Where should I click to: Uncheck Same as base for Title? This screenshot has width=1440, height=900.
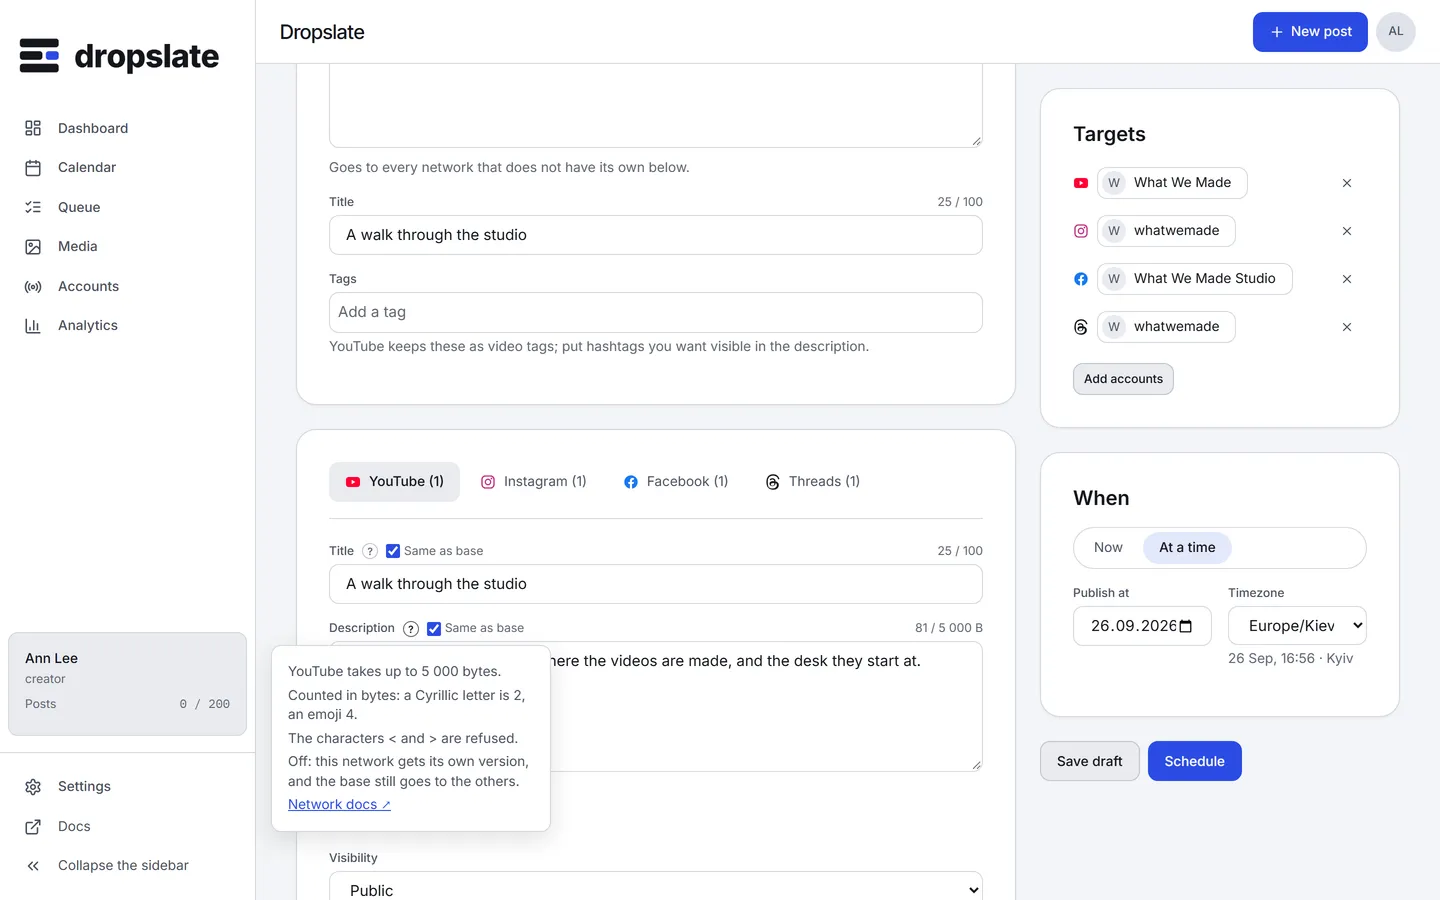pyautogui.click(x=393, y=551)
